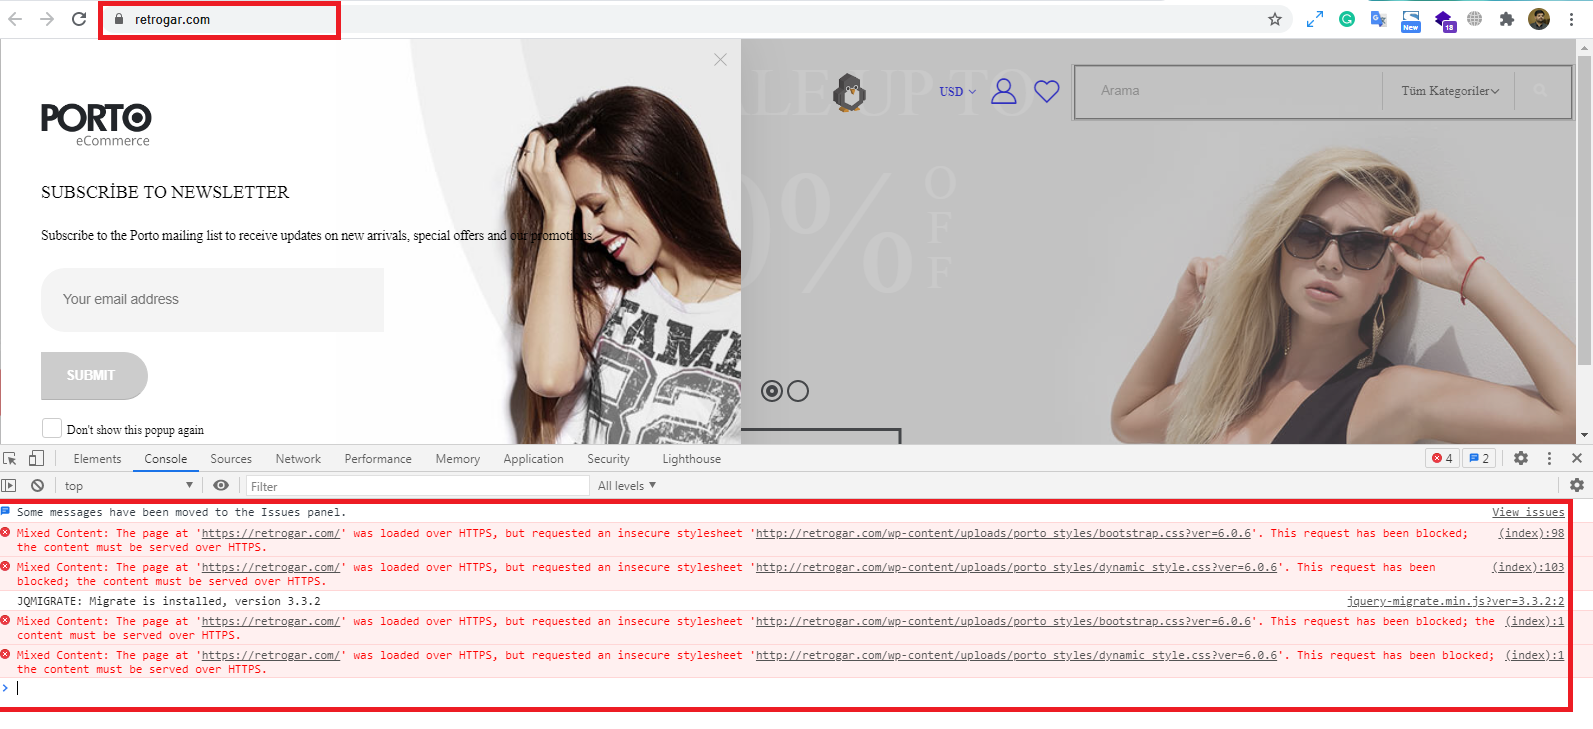Viewport: 1593px width, 729px height.
Task: Click the blue issues count badge
Action: tap(1479, 458)
